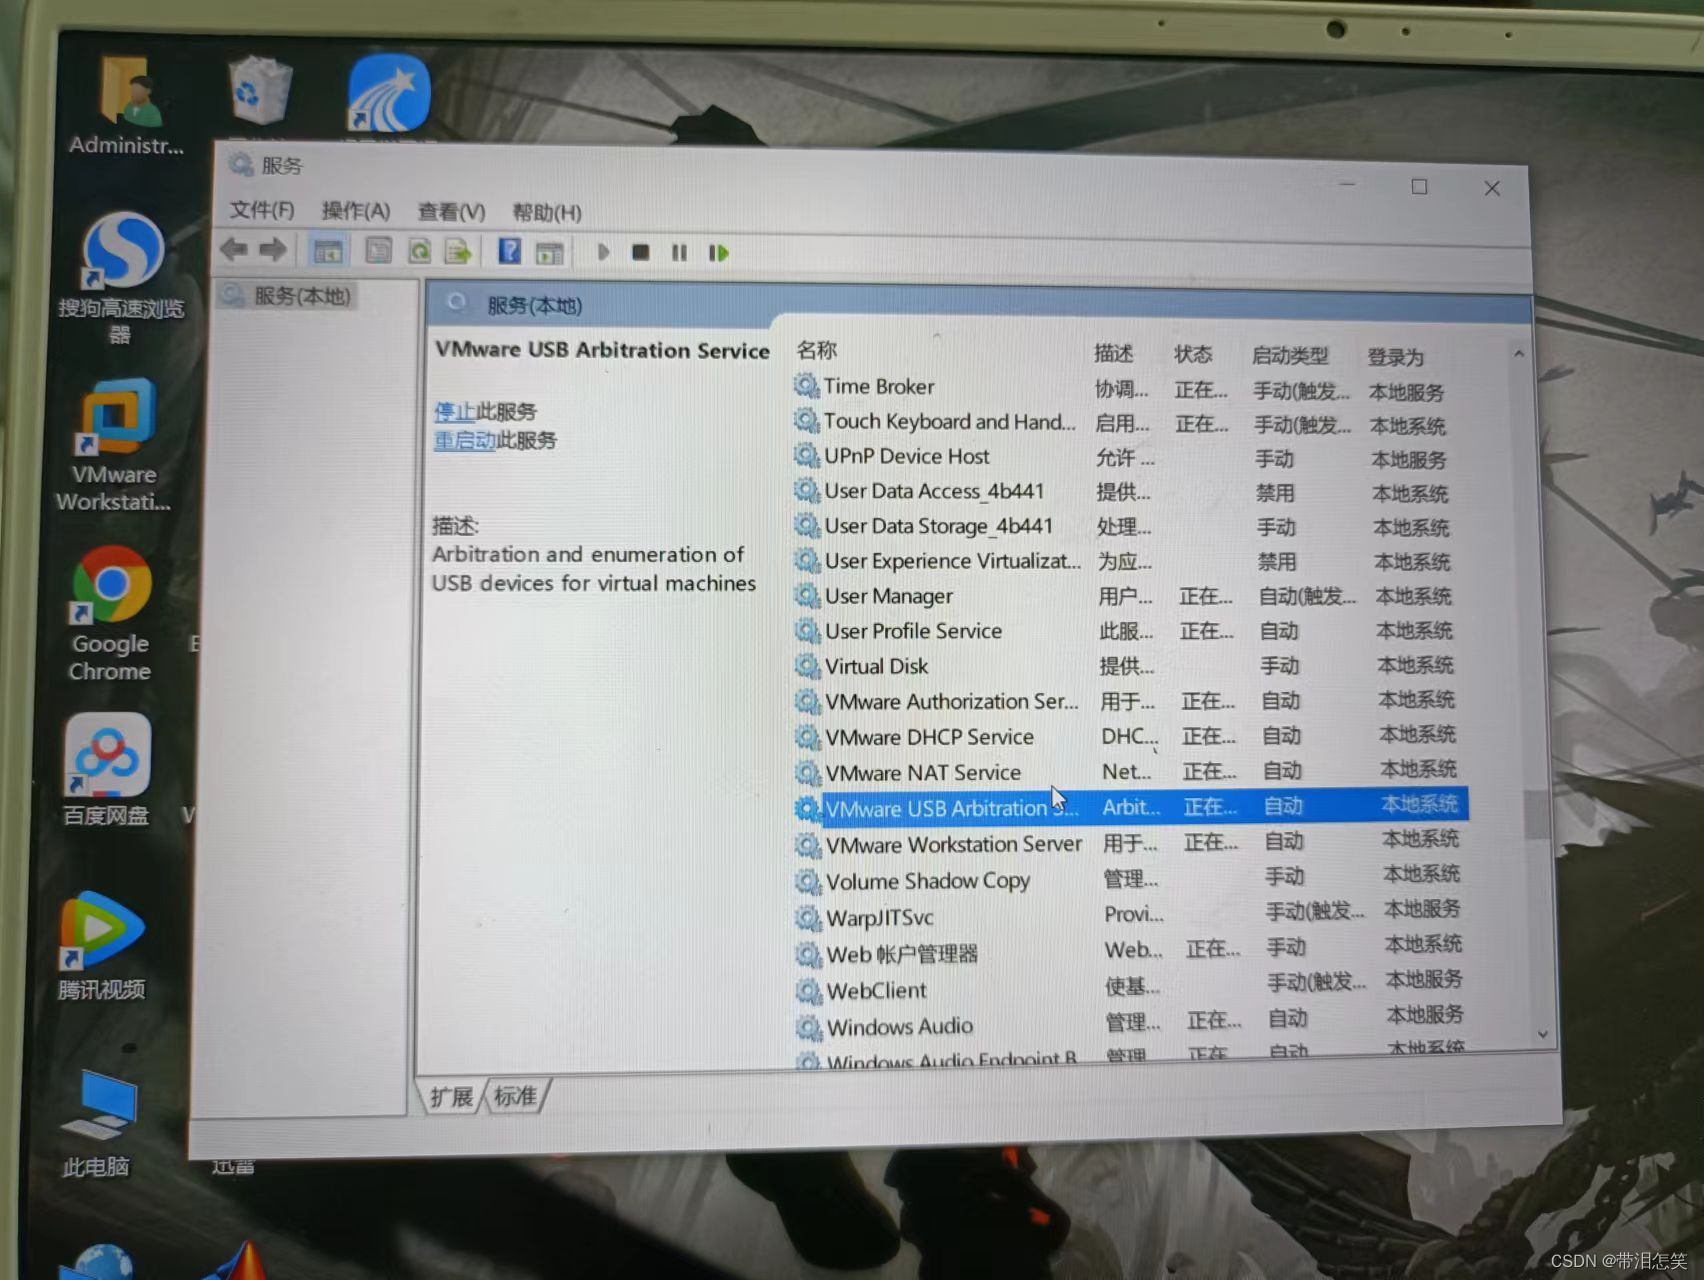Sort by the 状态 column header
The height and width of the screenshot is (1280, 1704).
1193,354
